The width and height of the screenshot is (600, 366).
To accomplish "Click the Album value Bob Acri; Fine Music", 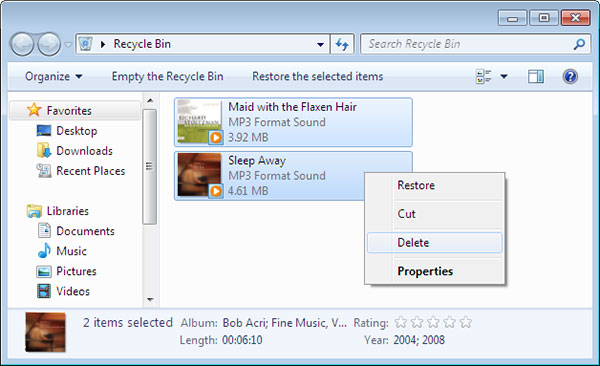I will tap(285, 323).
